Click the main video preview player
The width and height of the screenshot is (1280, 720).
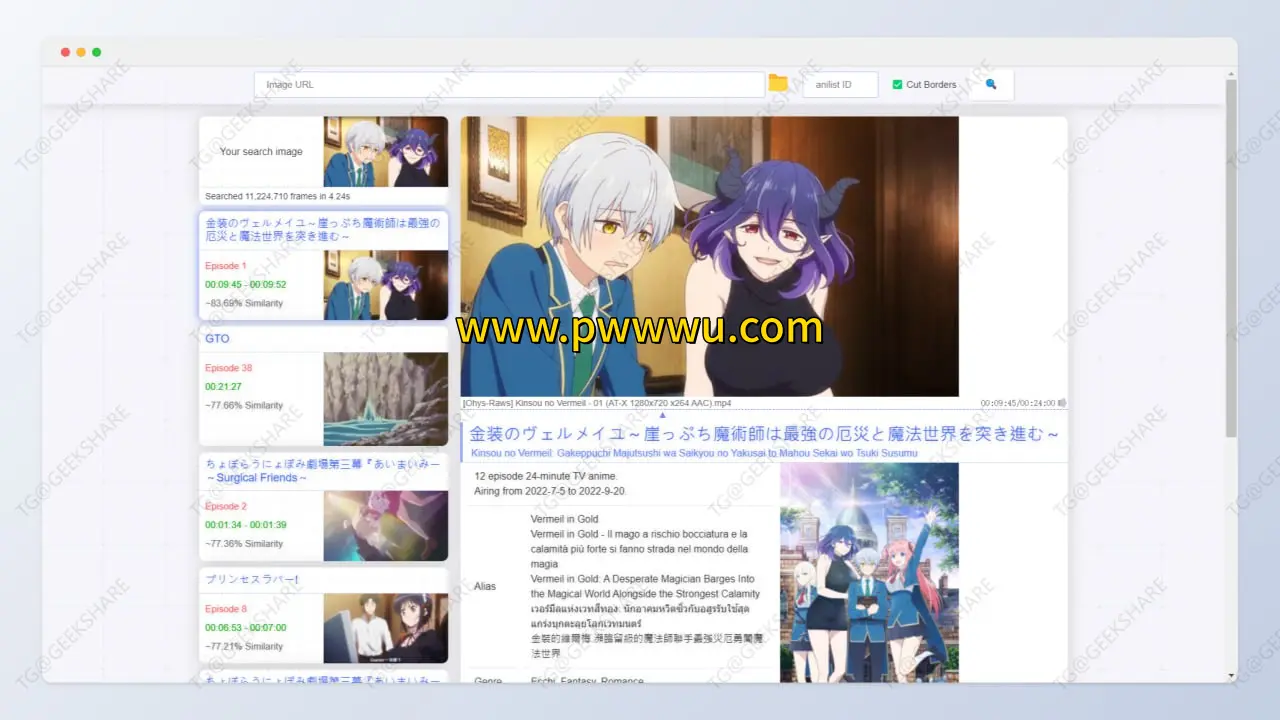click(x=709, y=256)
